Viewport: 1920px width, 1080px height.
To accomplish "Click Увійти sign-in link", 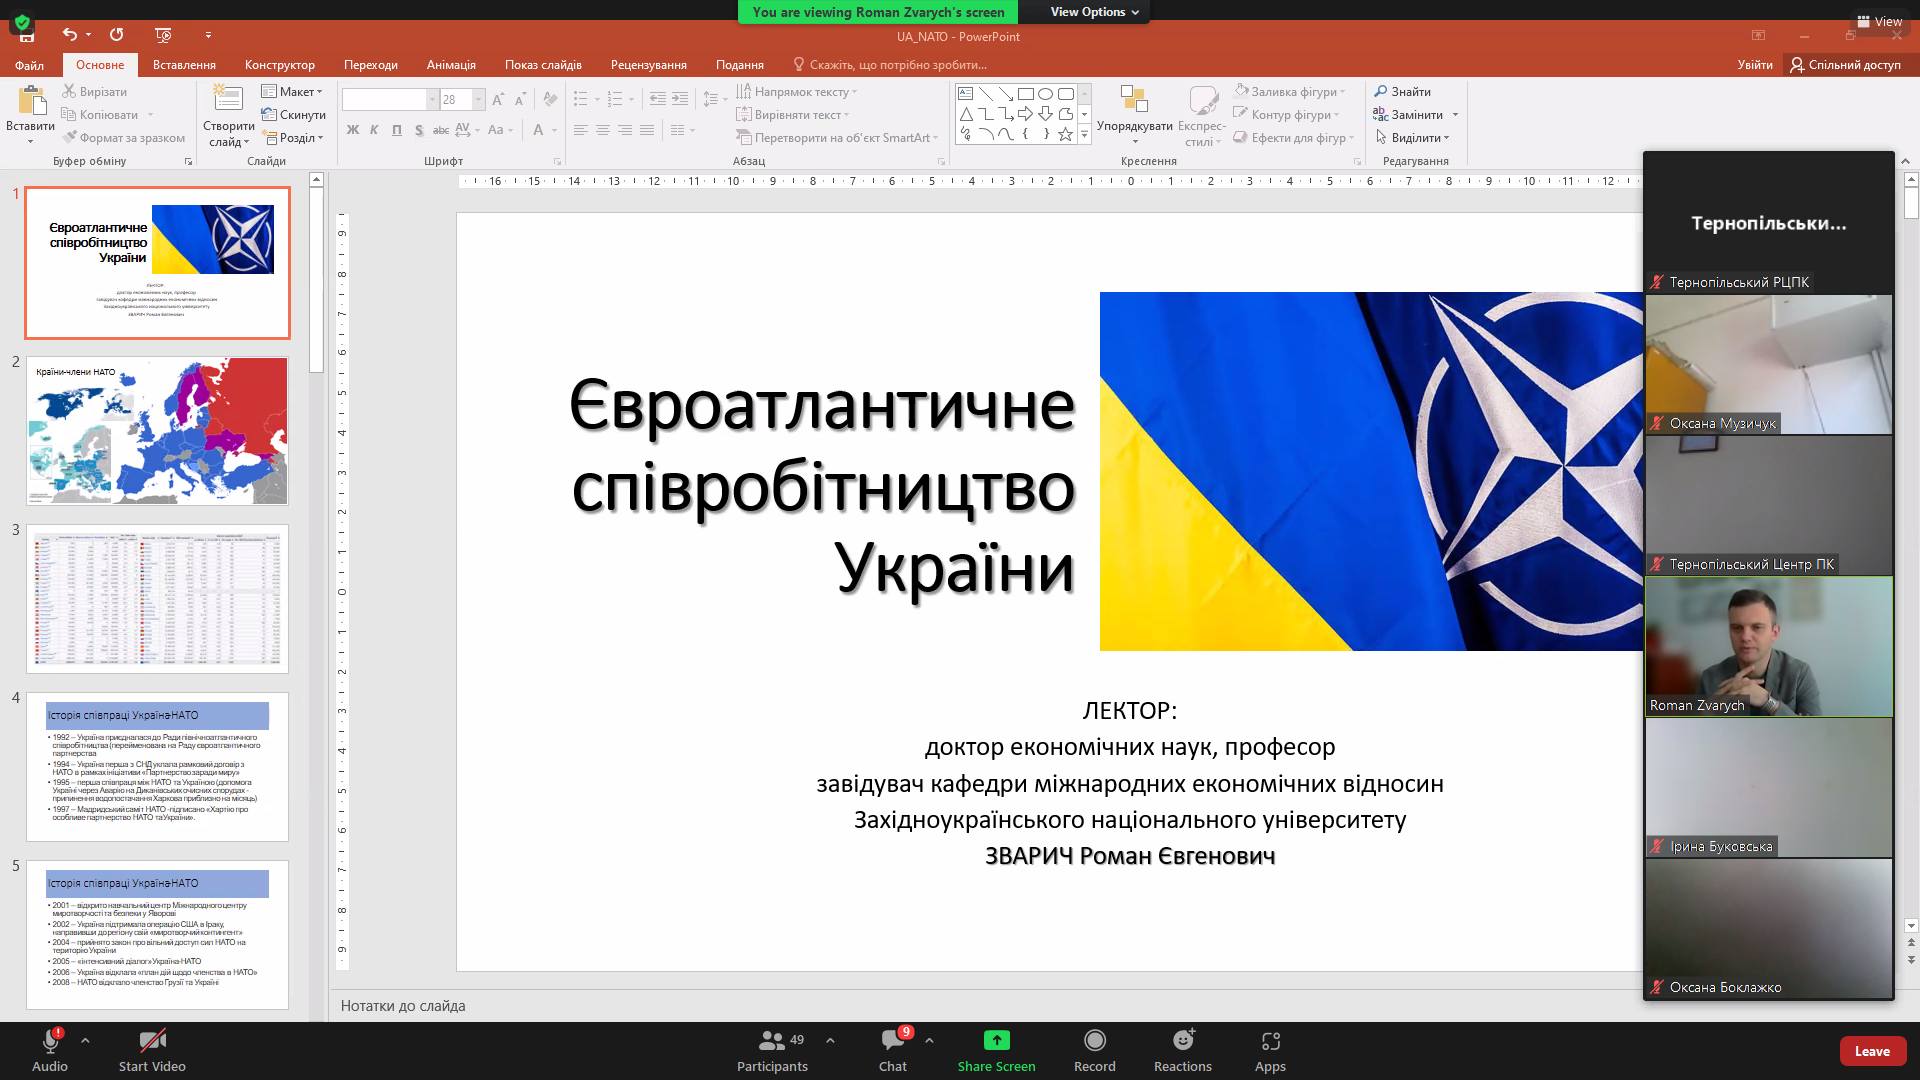I will [1754, 65].
